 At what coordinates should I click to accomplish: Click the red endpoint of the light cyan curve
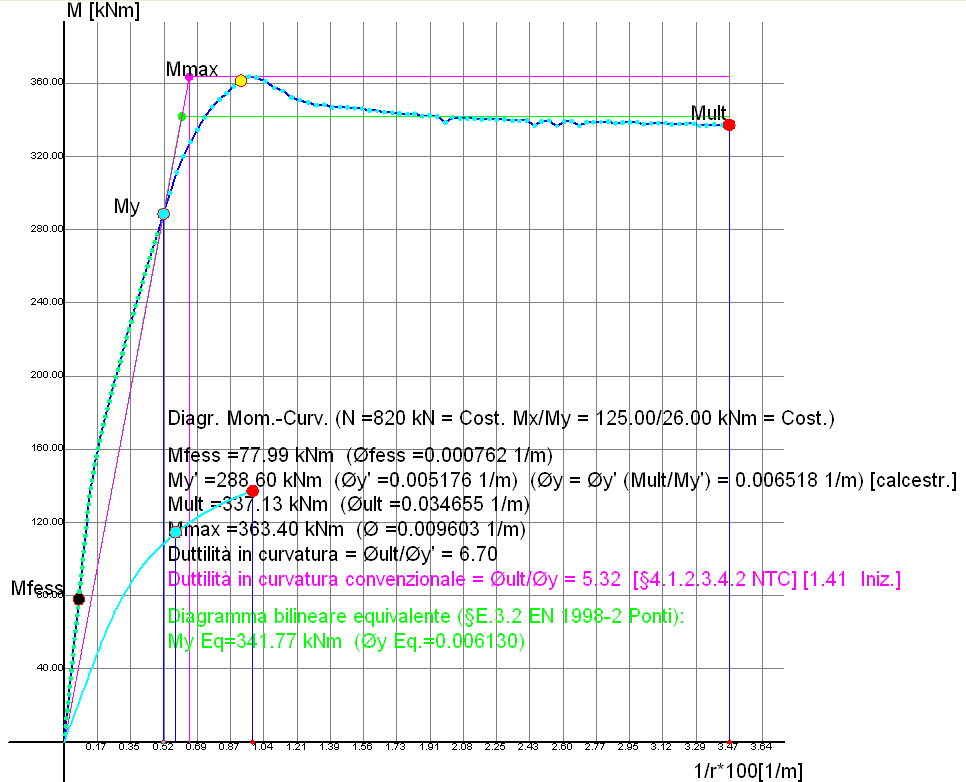point(253,491)
